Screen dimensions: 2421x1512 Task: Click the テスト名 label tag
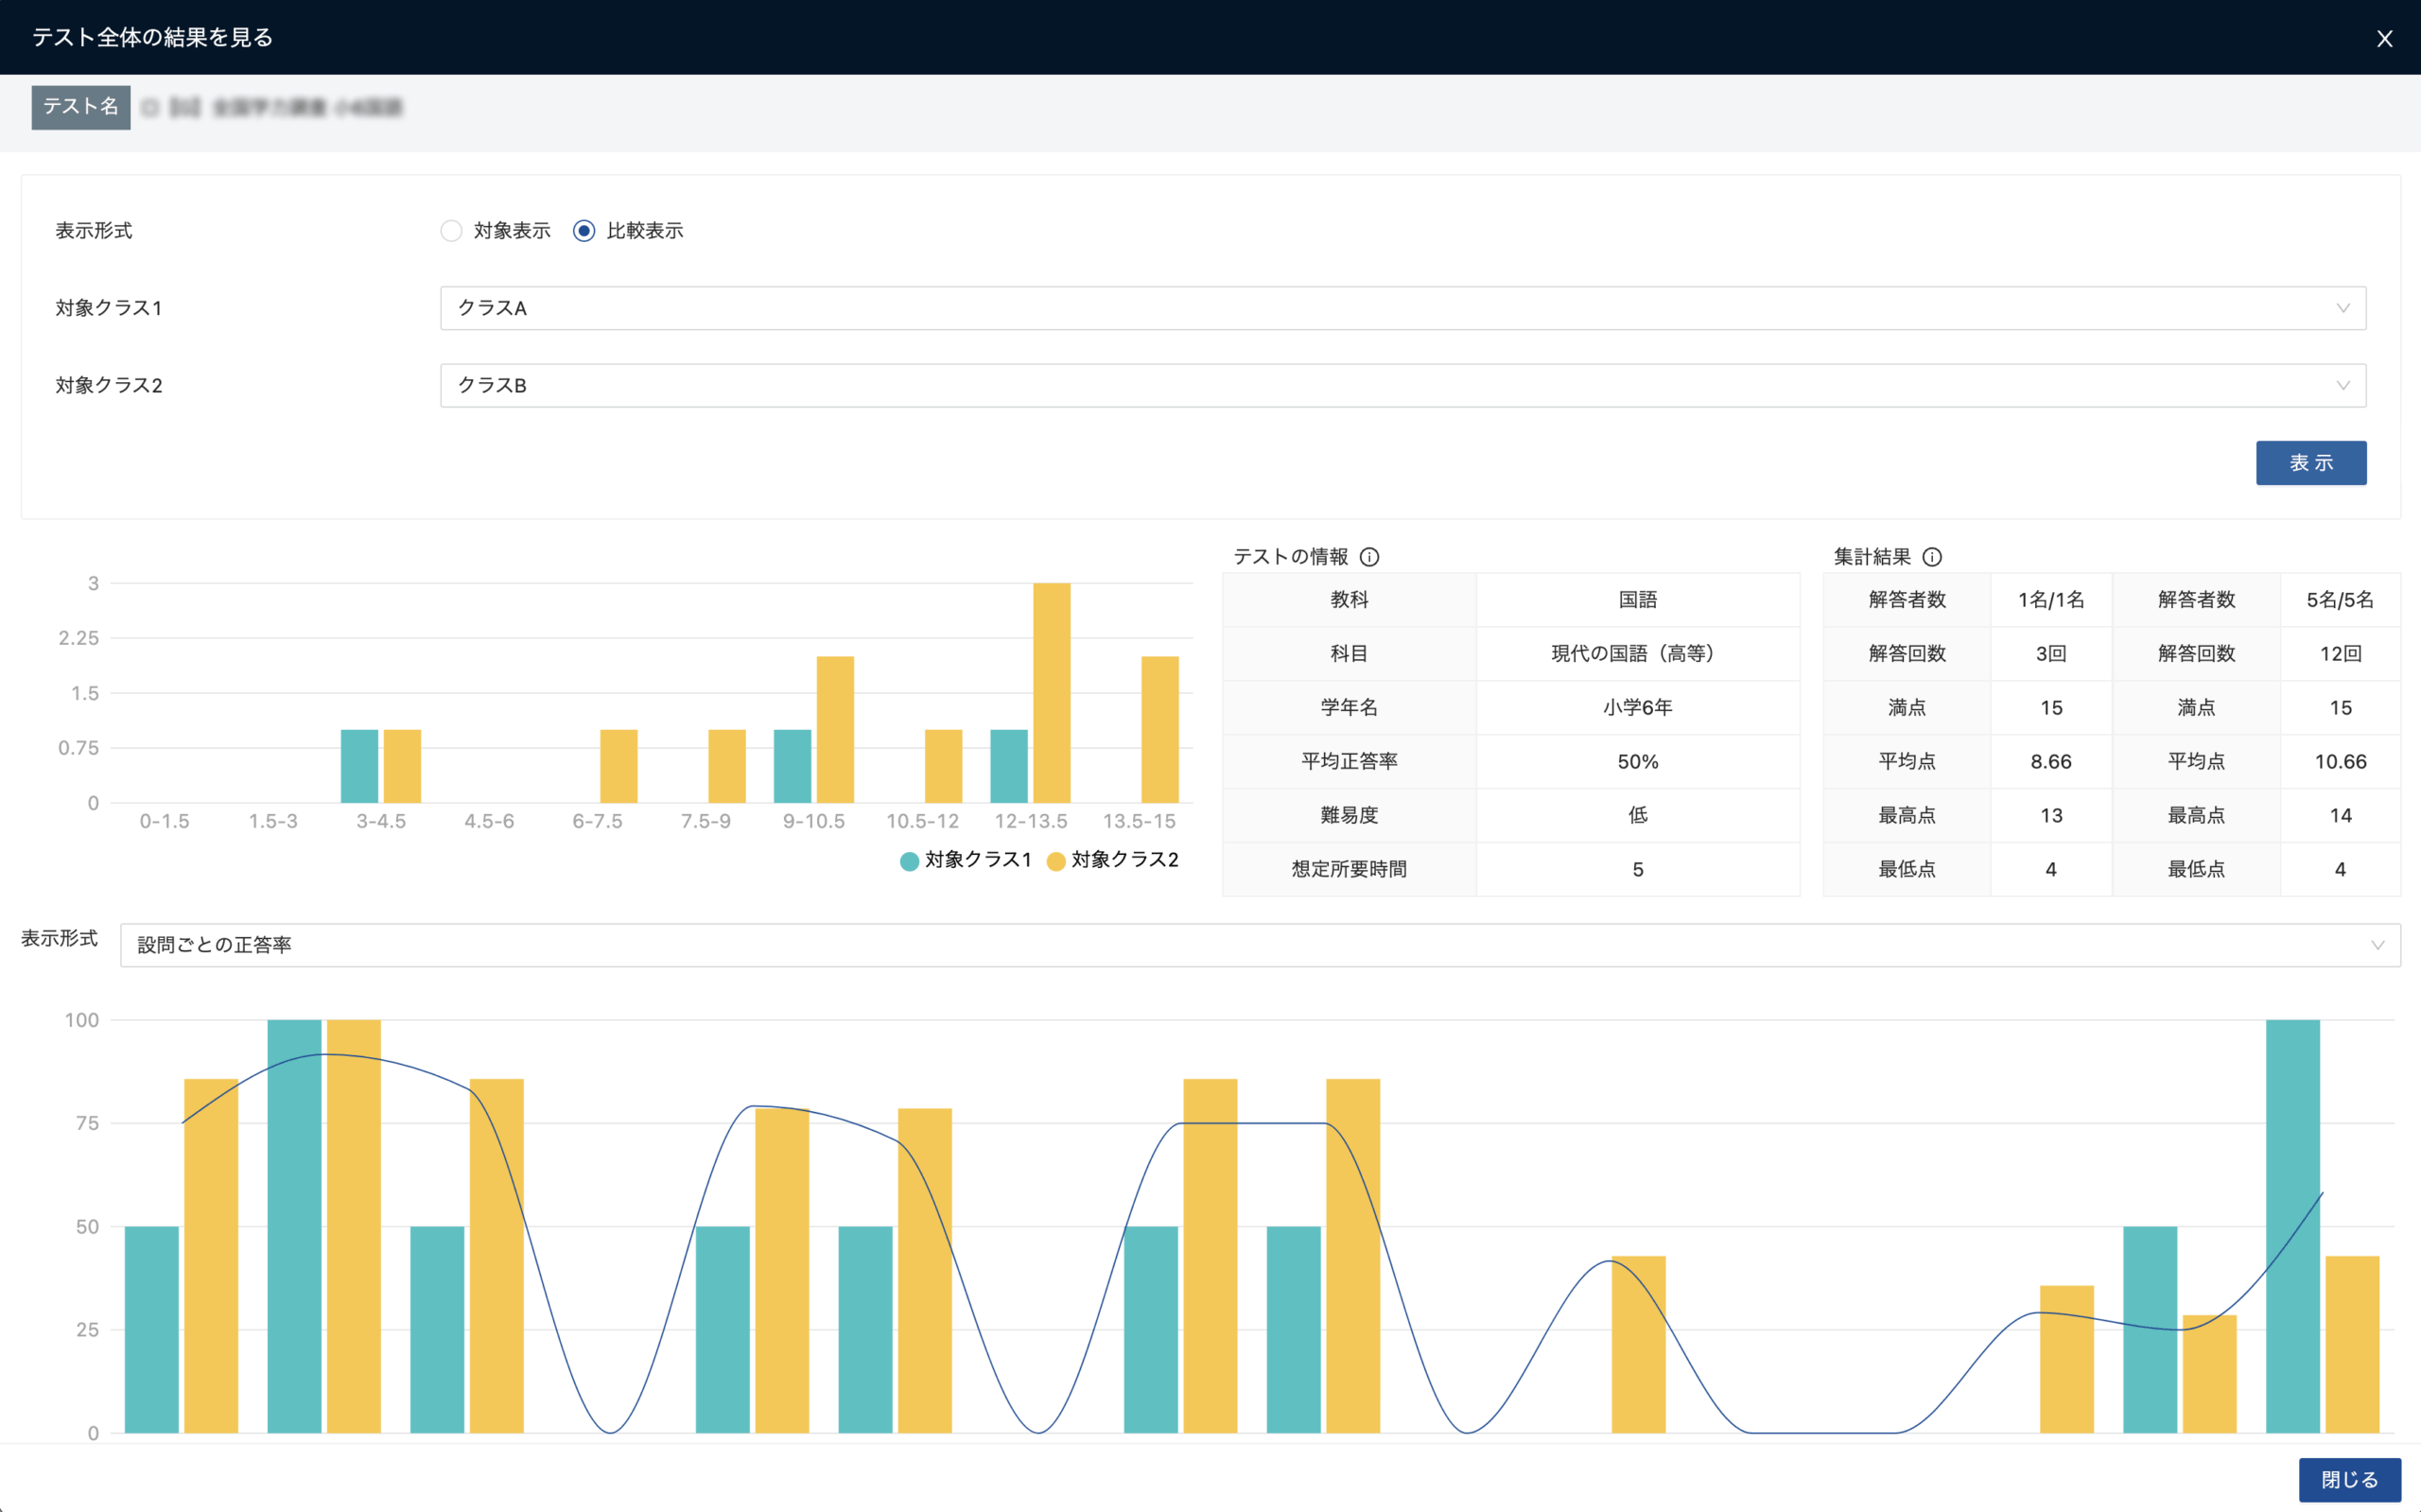(x=81, y=107)
